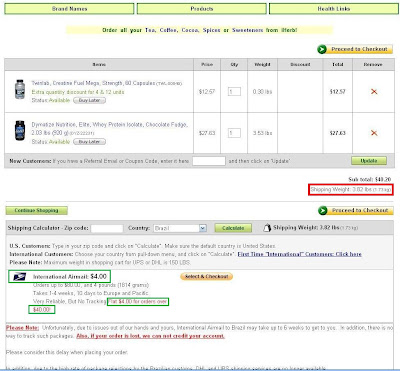Click the scale icon next to Shipping Weight
The width and height of the screenshot is (400, 371).
coord(267,228)
